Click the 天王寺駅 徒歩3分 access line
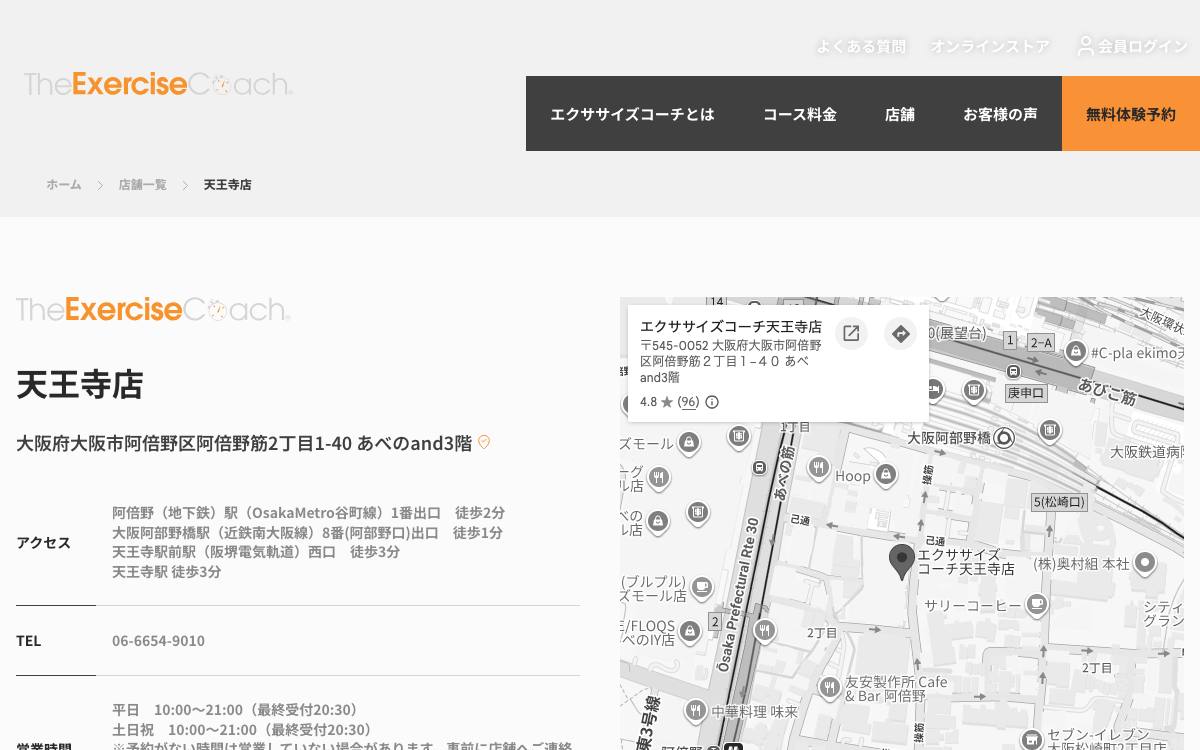 (166, 572)
